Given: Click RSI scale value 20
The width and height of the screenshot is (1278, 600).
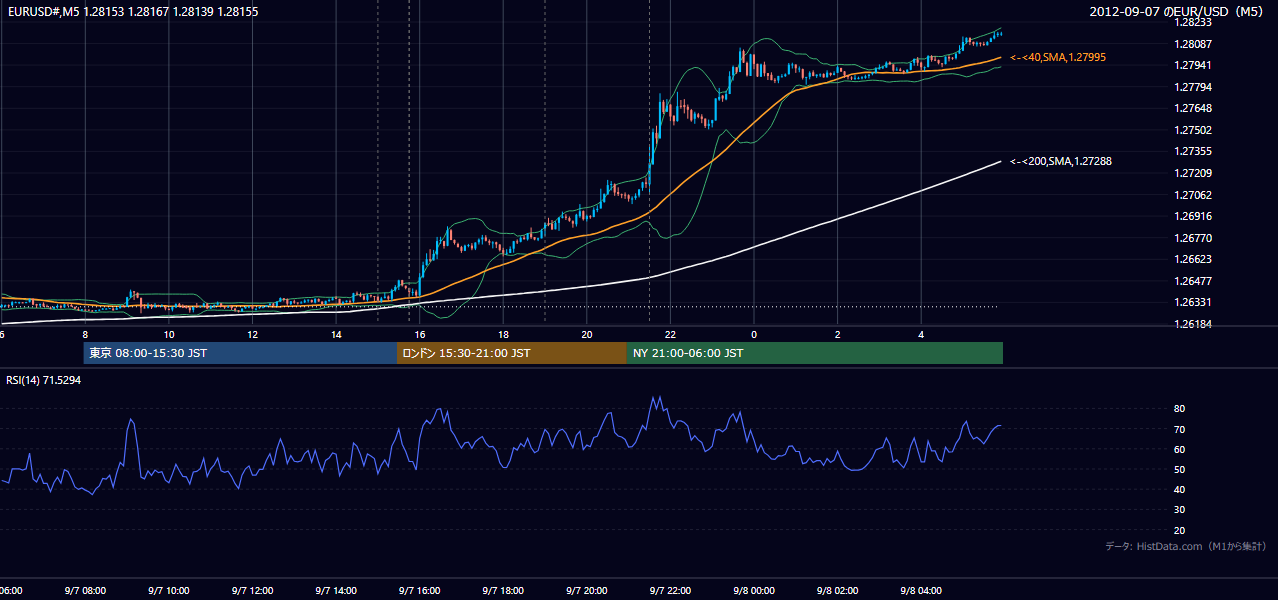Looking at the screenshot, I should tap(1180, 530).
